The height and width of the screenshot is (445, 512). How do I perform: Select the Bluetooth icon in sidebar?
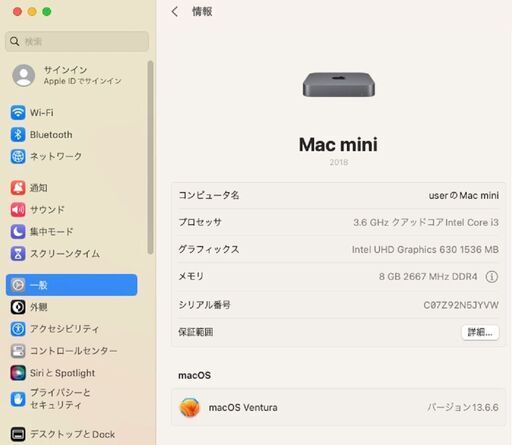[18, 134]
